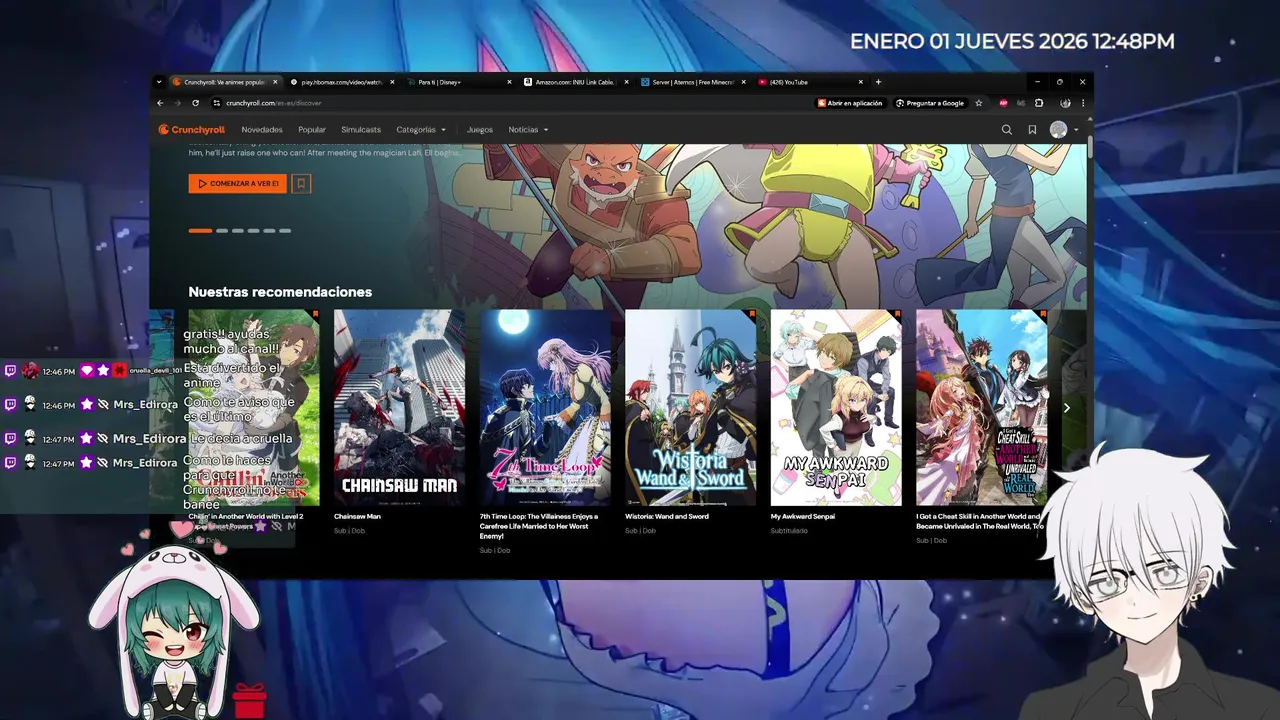Screen dimensions: 1280x720
Task: Click Abrir en aplicación button
Action: pyautogui.click(x=850, y=103)
